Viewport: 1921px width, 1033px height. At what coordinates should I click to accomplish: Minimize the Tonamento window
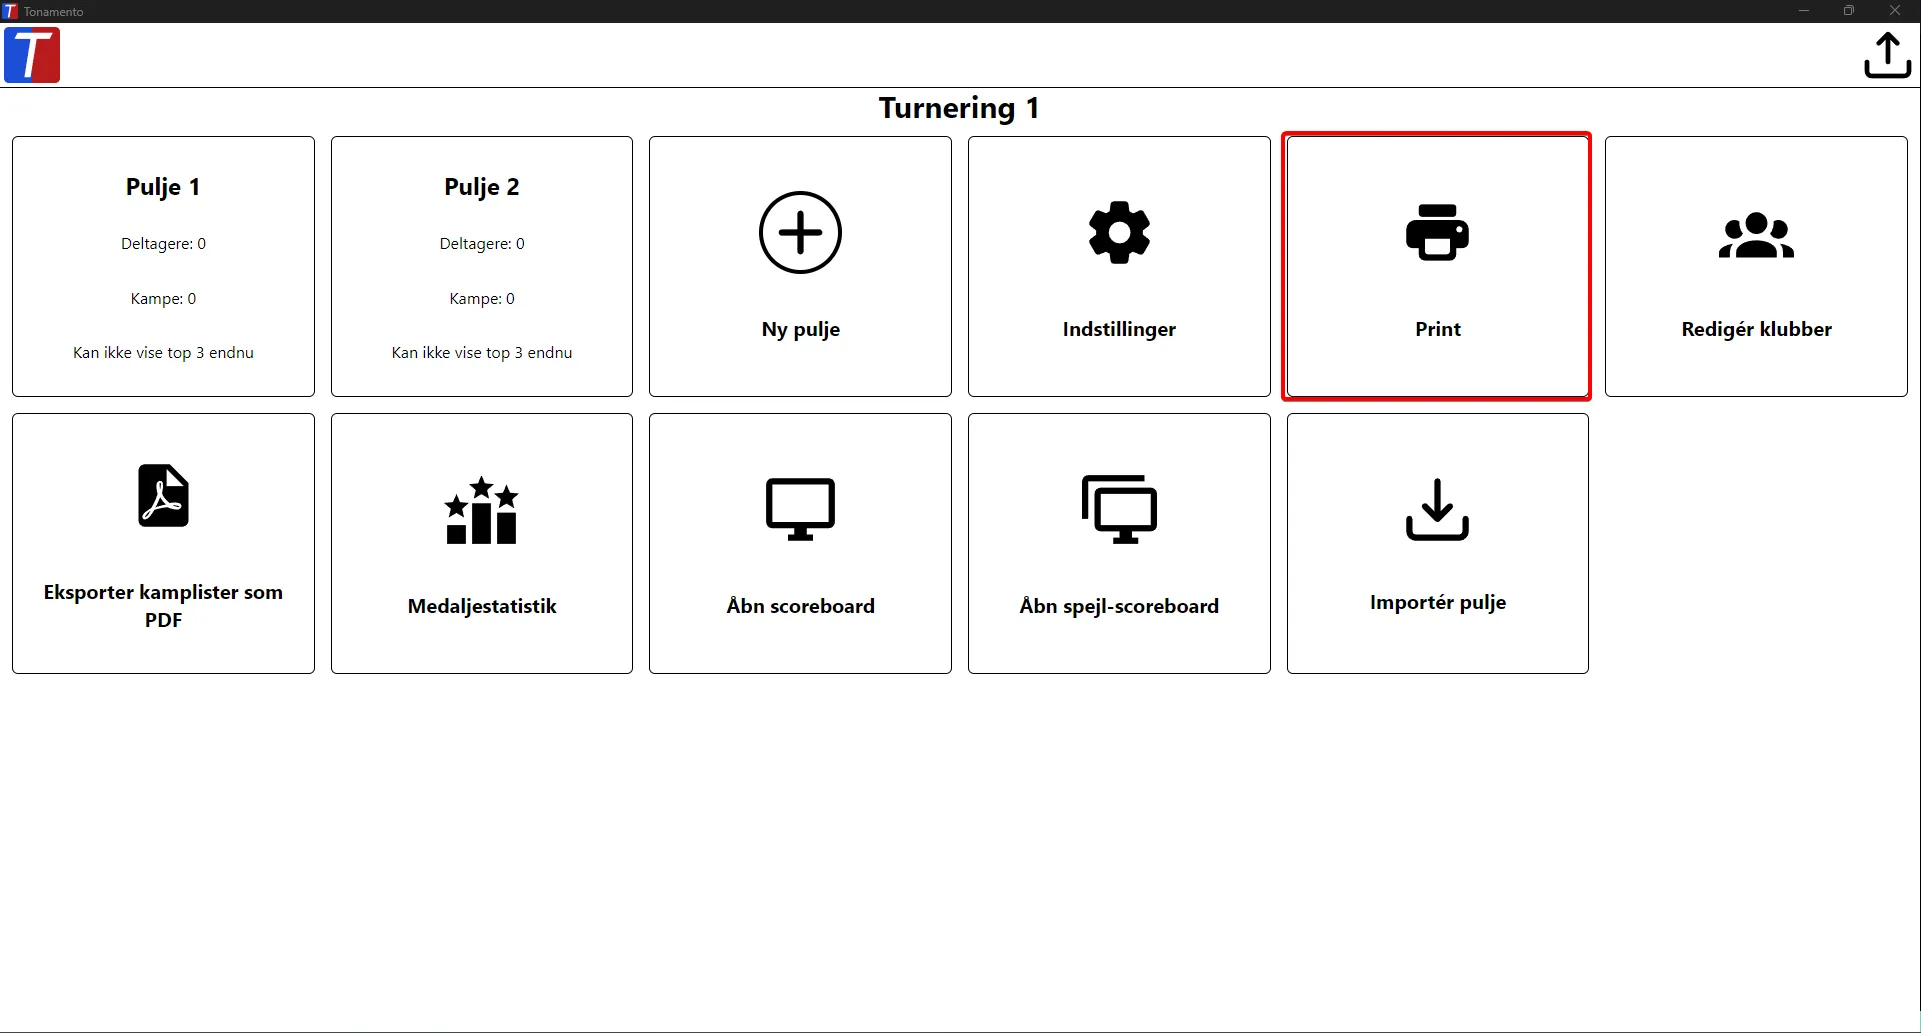point(1804,11)
